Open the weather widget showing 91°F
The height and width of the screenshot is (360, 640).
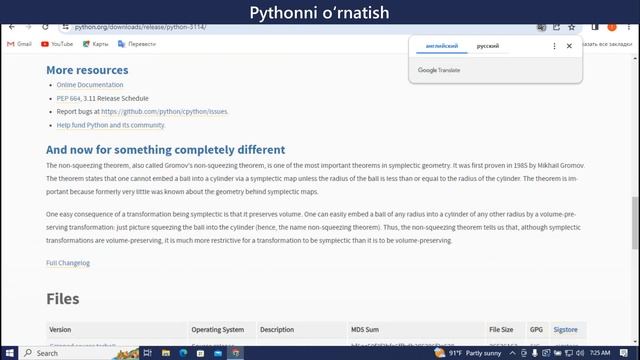(468, 353)
